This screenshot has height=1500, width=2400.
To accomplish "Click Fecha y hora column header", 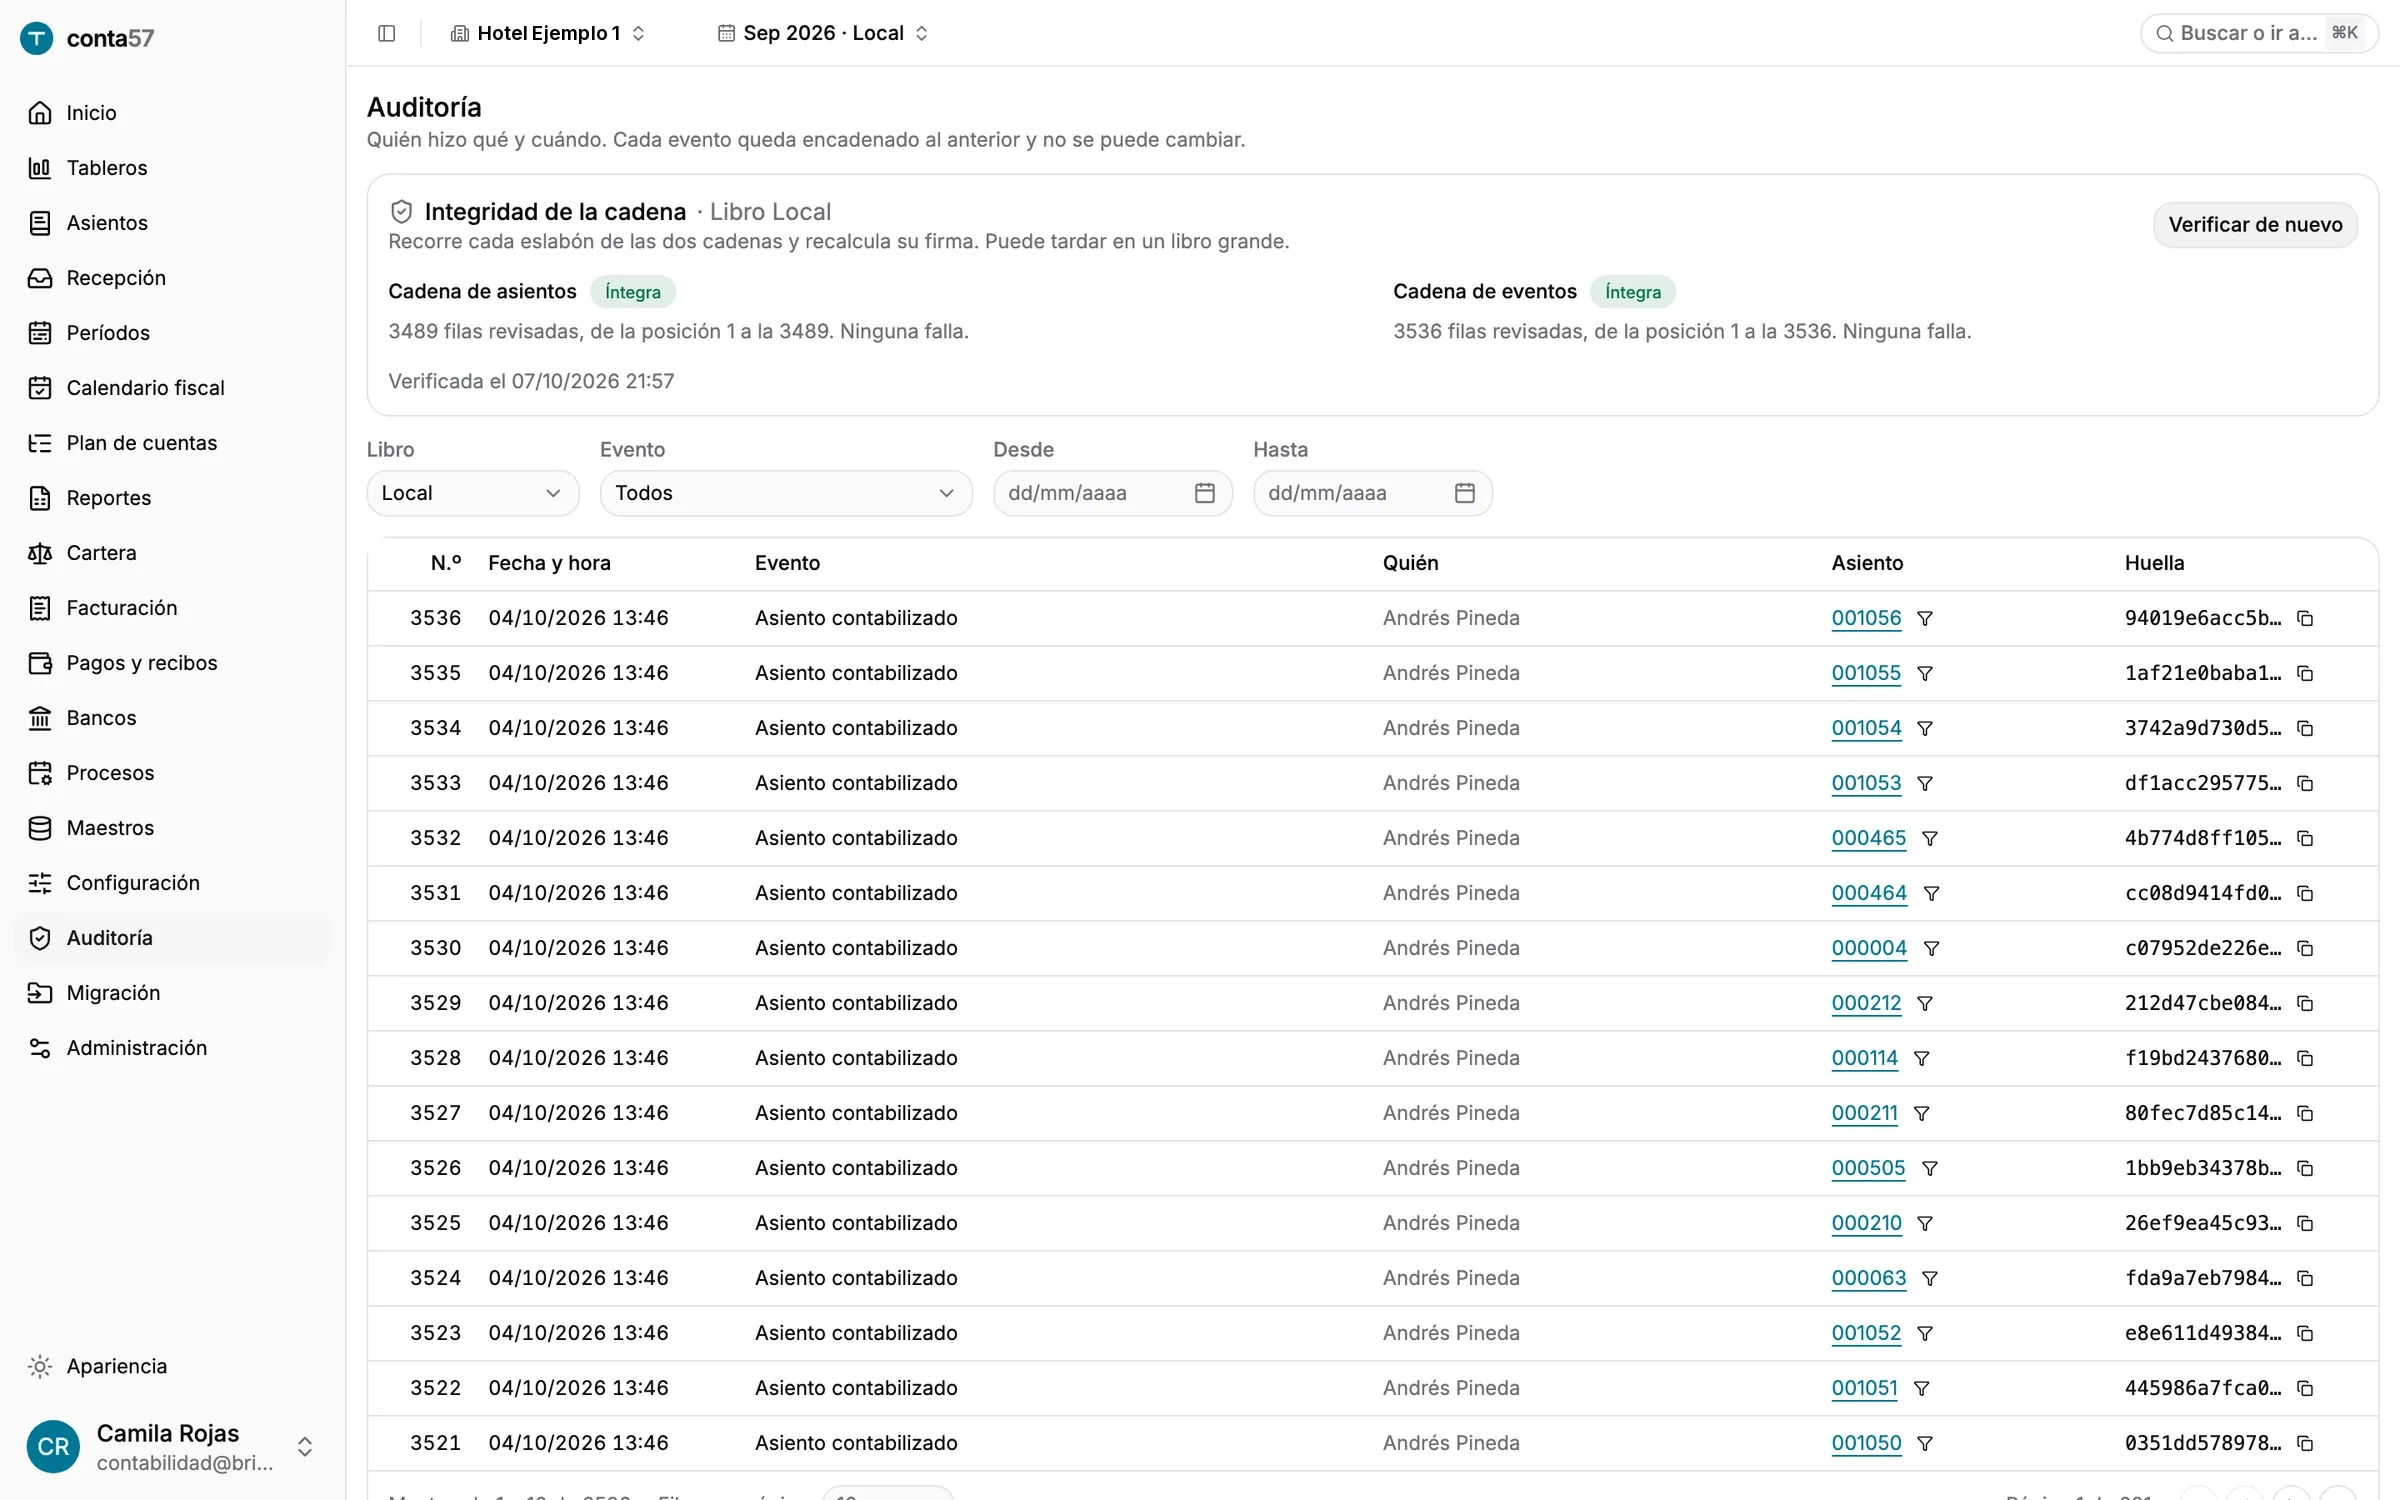I will tap(549, 563).
